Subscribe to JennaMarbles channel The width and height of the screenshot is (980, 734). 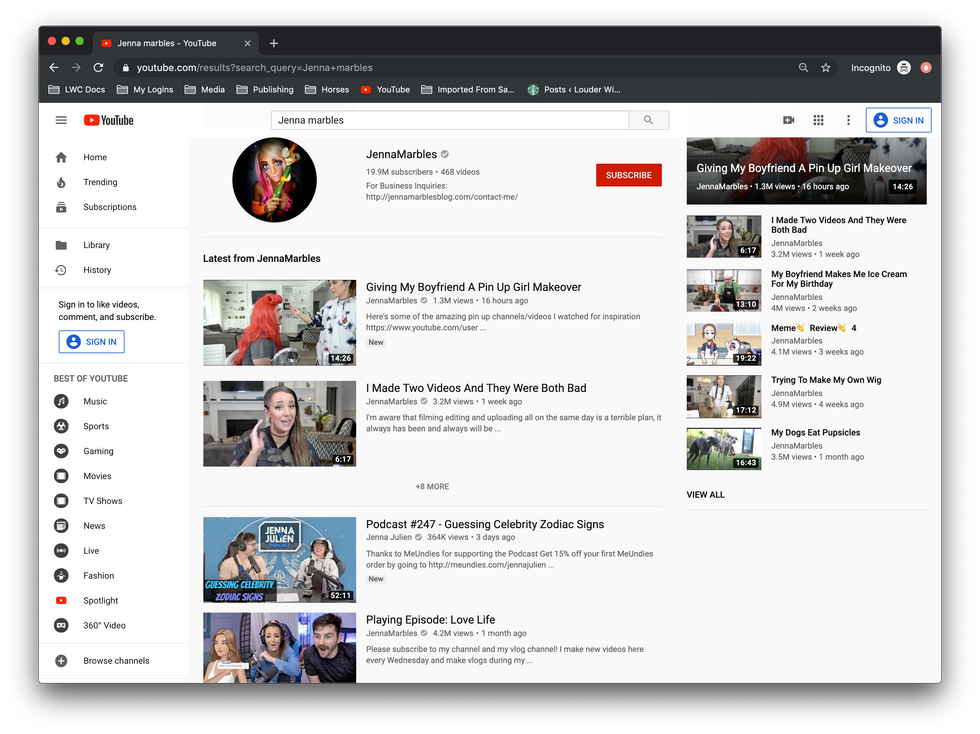click(x=629, y=175)
